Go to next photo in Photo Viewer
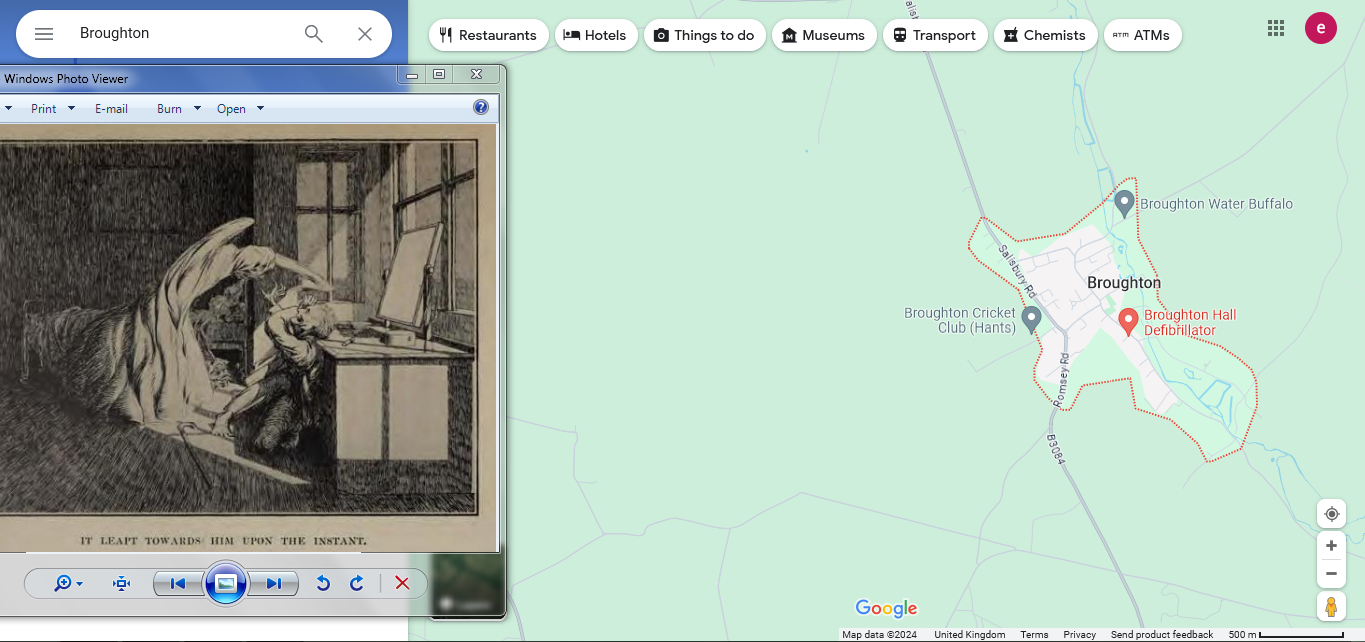1365x642 pixels. (274, 583)
